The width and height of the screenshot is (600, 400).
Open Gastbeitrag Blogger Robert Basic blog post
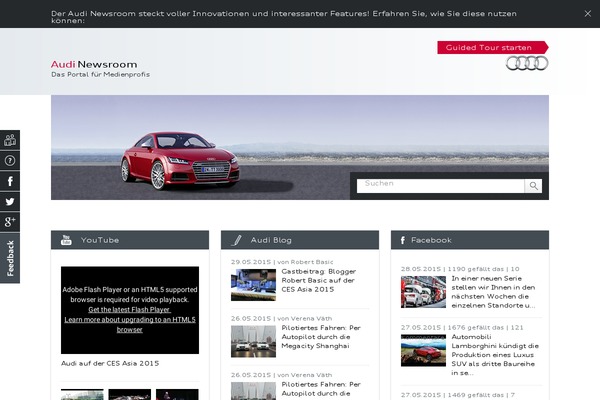(x=319, y=280)
